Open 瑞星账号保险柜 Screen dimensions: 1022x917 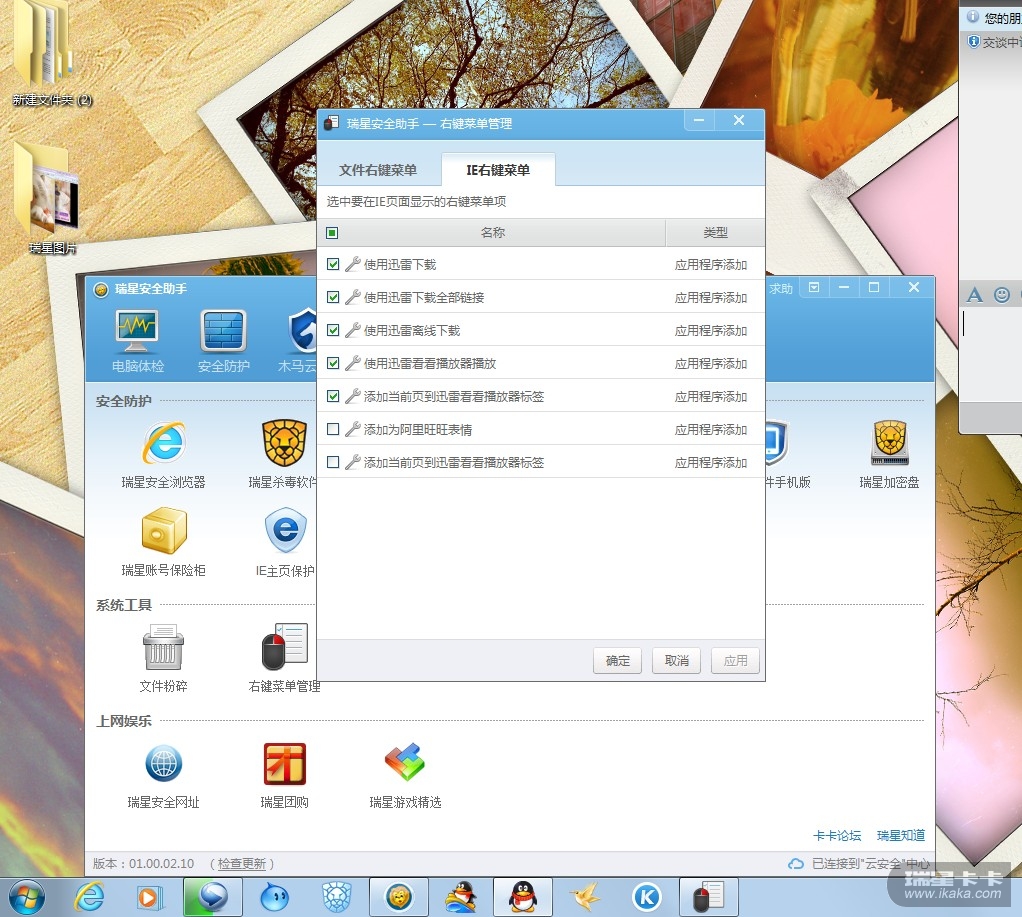coord(164,542)
